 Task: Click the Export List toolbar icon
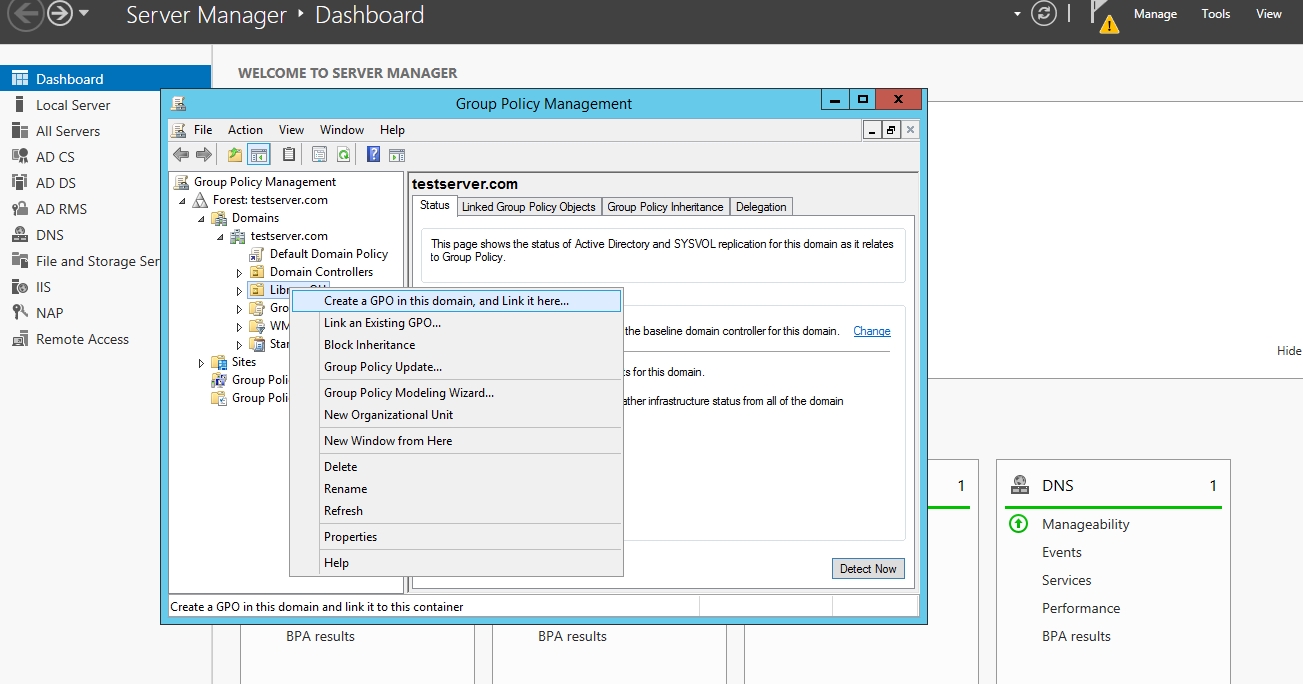coord(319,154)
